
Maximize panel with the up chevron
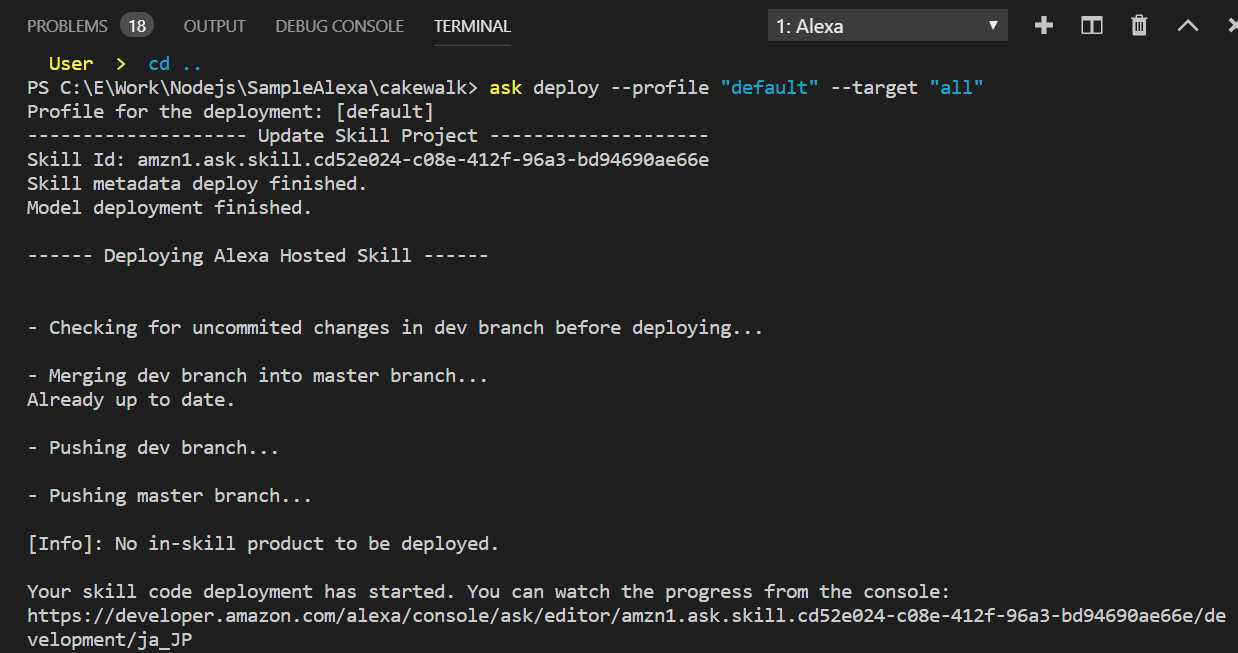point(1187,26)
